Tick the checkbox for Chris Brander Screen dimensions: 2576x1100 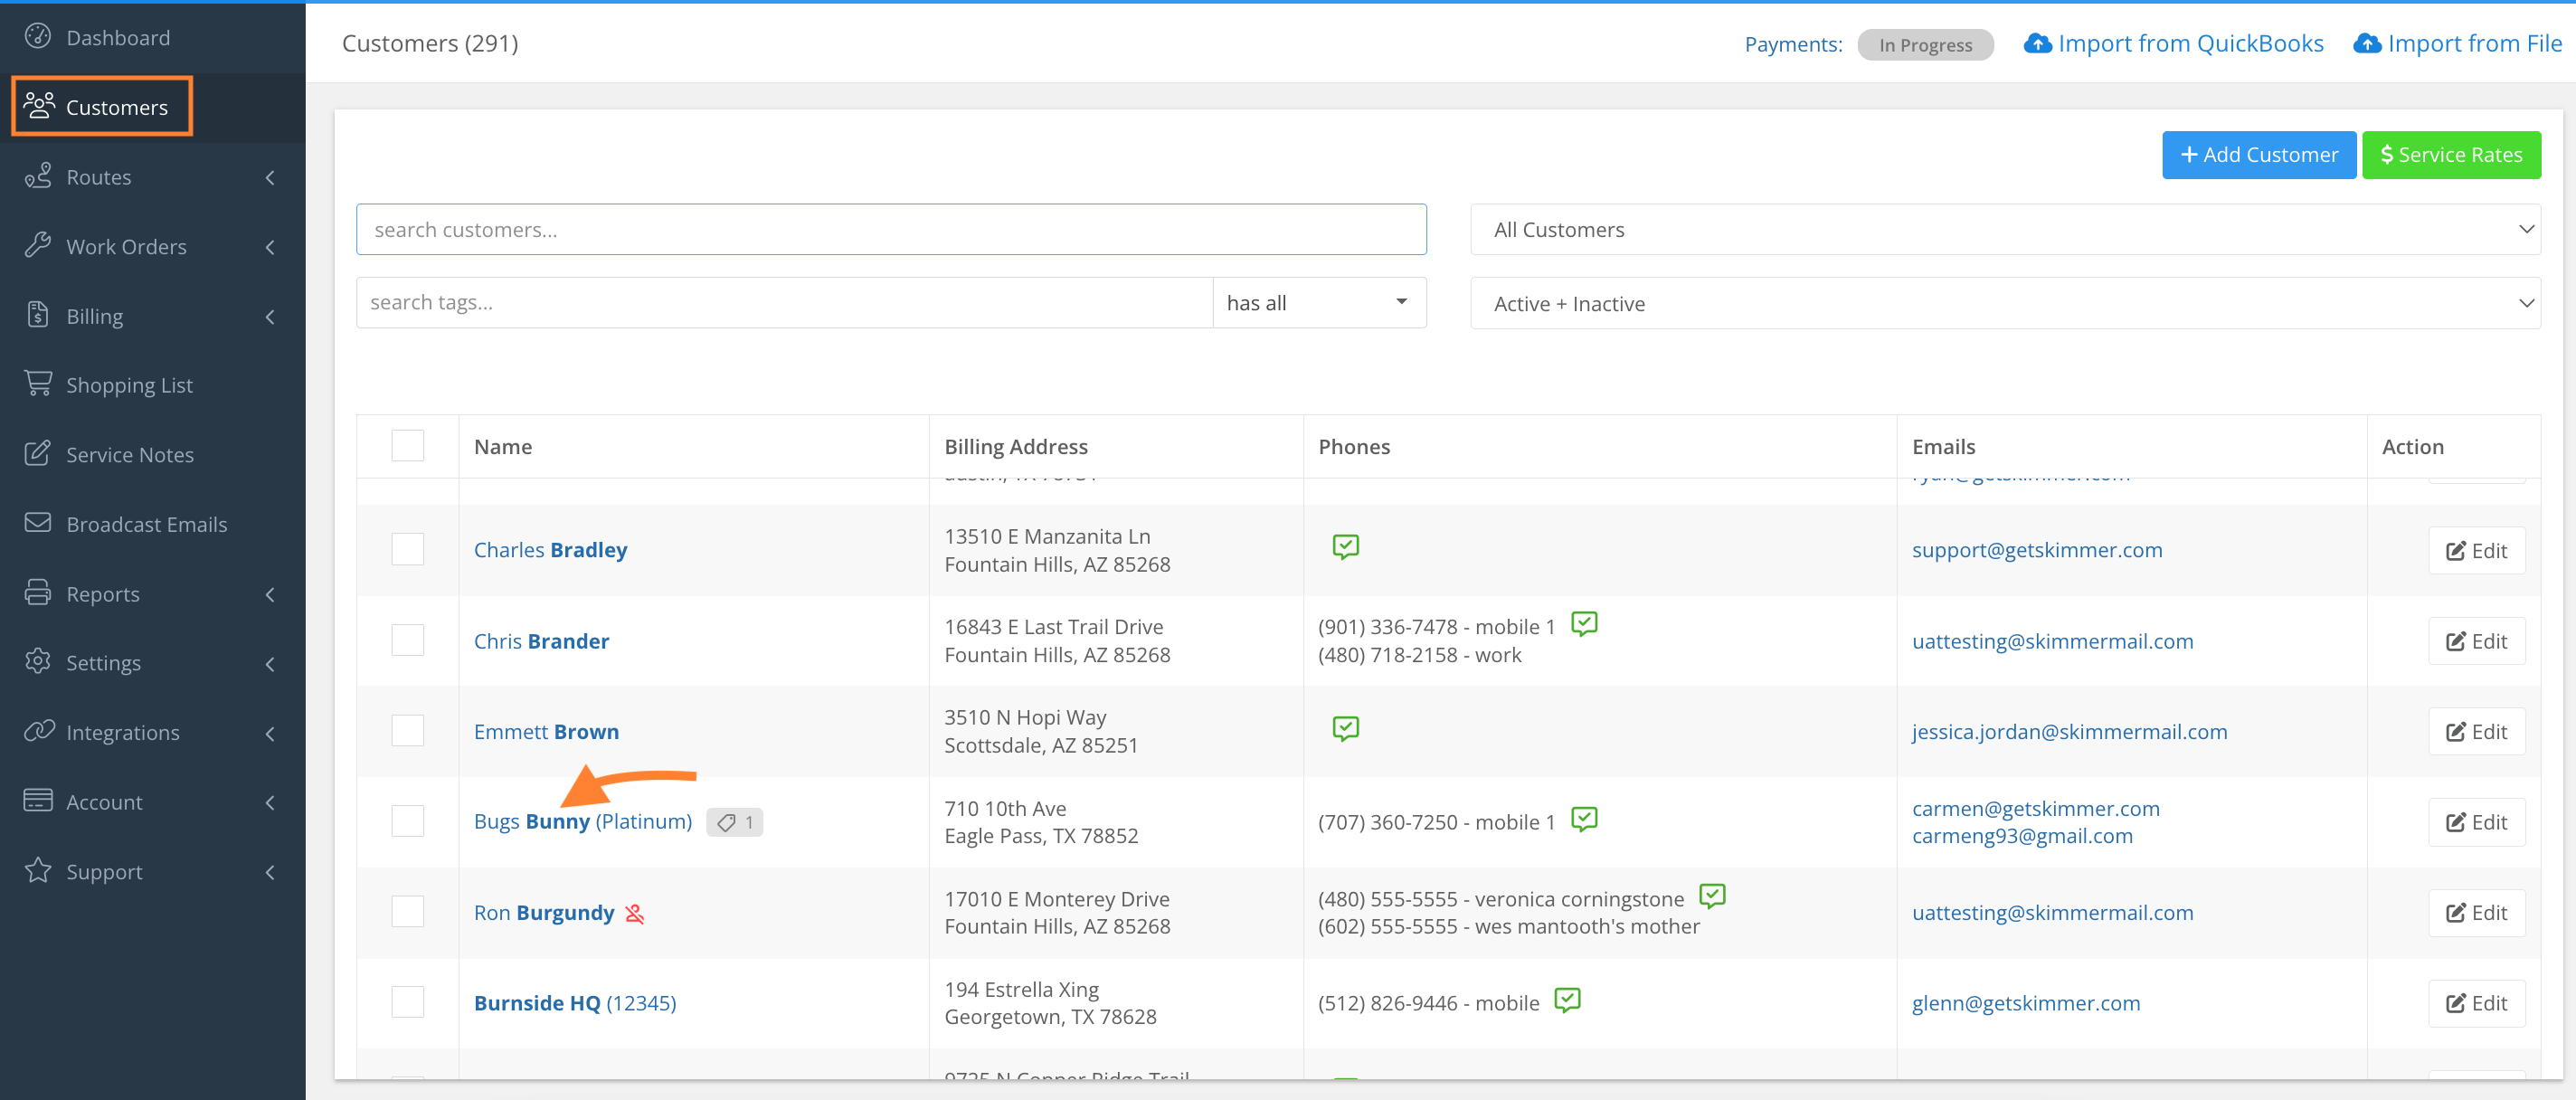(x=407, y=640)
